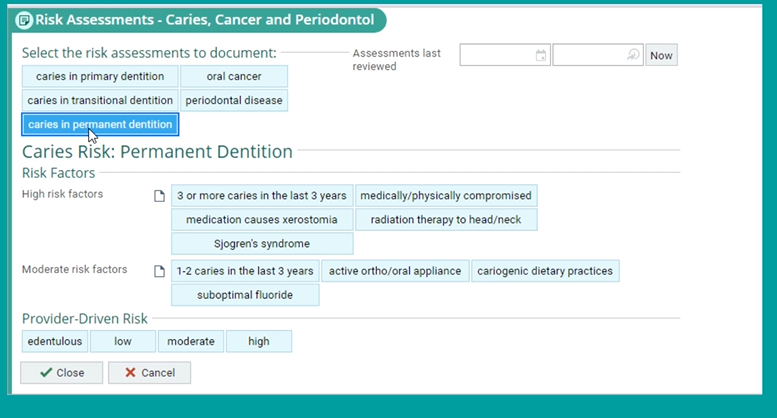Screen dimensions: 777x418
Task: Open the 'periodontal disease' assessment
Action: pyautogui.click(x=234, y=100)
